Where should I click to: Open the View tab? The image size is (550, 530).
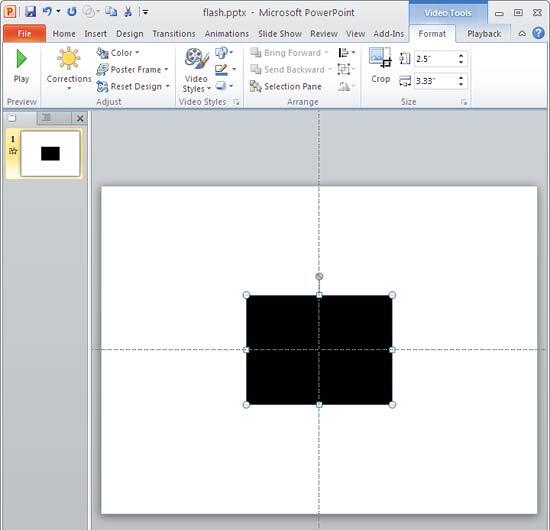coord(355,34)
